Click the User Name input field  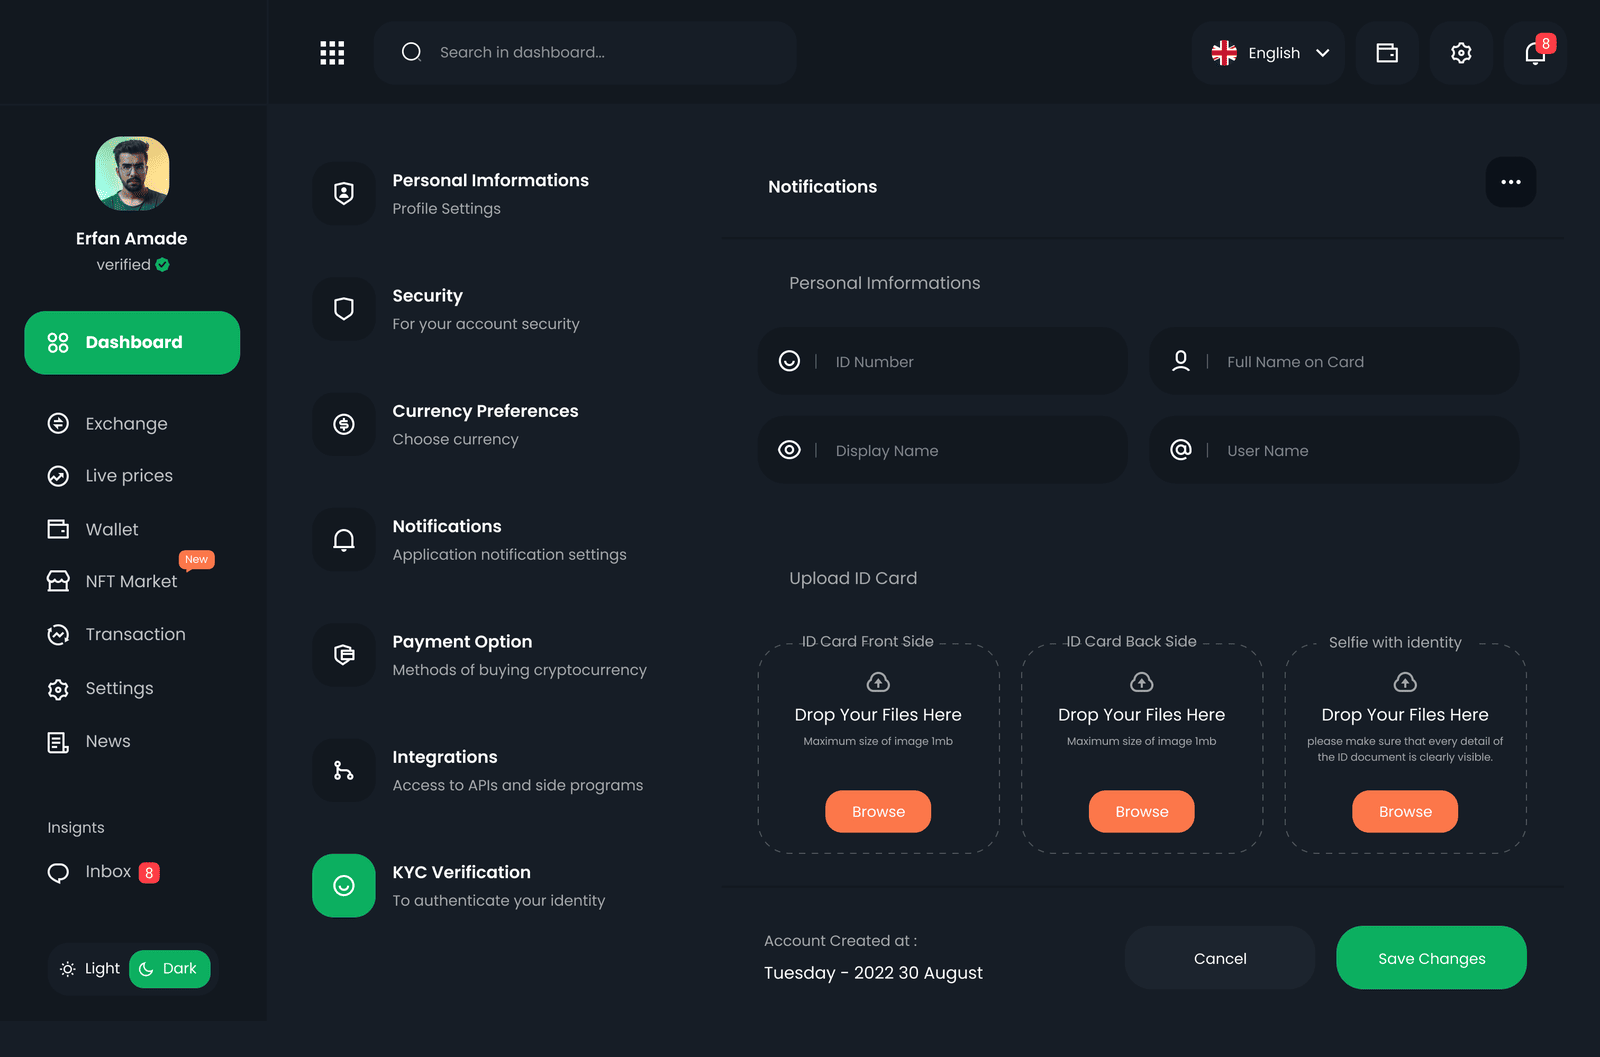click(1334, 450)
